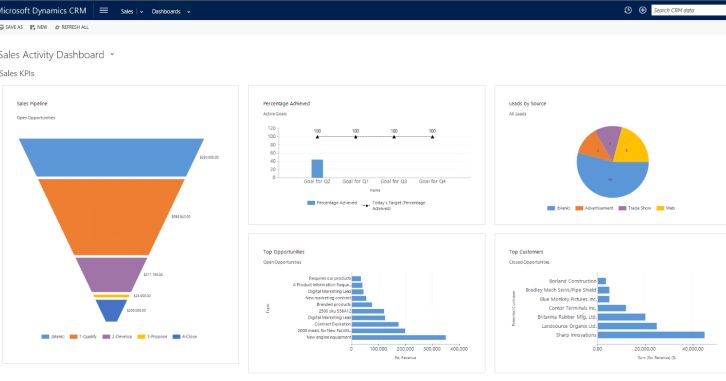Click the Percentage Achieved chart title
Screen dimensions: 726x381
(x=286, y=104)
